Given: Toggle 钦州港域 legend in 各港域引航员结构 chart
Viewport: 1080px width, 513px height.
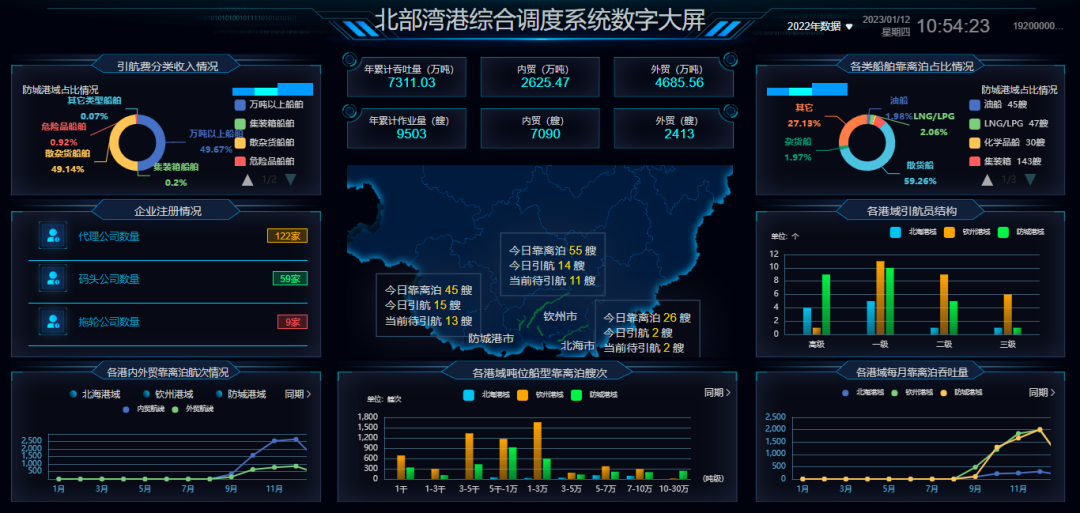Looking at the screenshot, I should coord(968,233).
